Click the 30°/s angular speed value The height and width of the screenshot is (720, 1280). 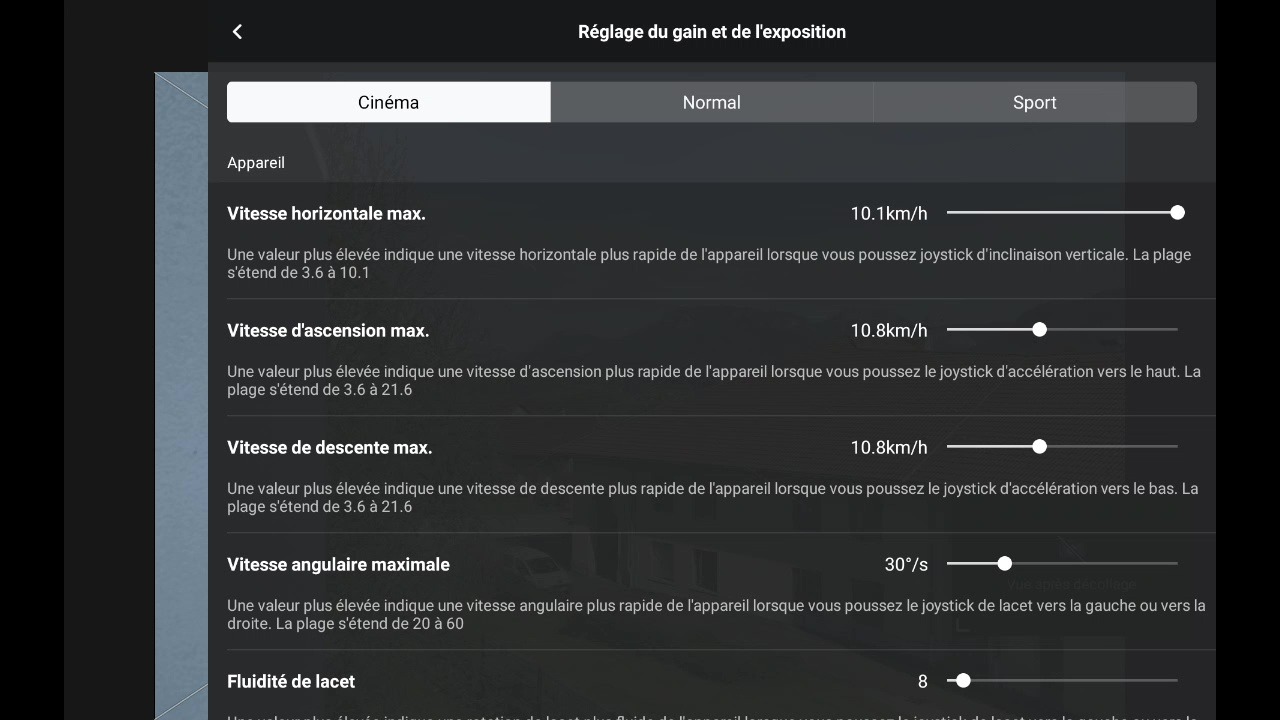[x=906, y=564]
